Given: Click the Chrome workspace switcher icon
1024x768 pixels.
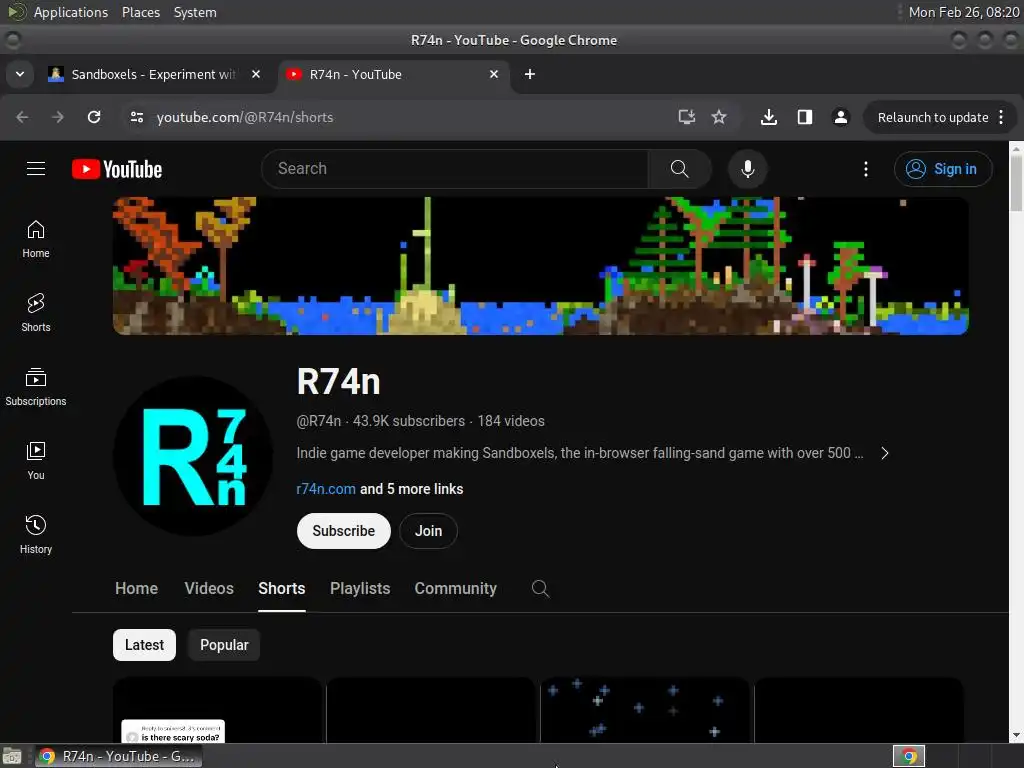Looking at the screenshot, I should tap(908, 756).
